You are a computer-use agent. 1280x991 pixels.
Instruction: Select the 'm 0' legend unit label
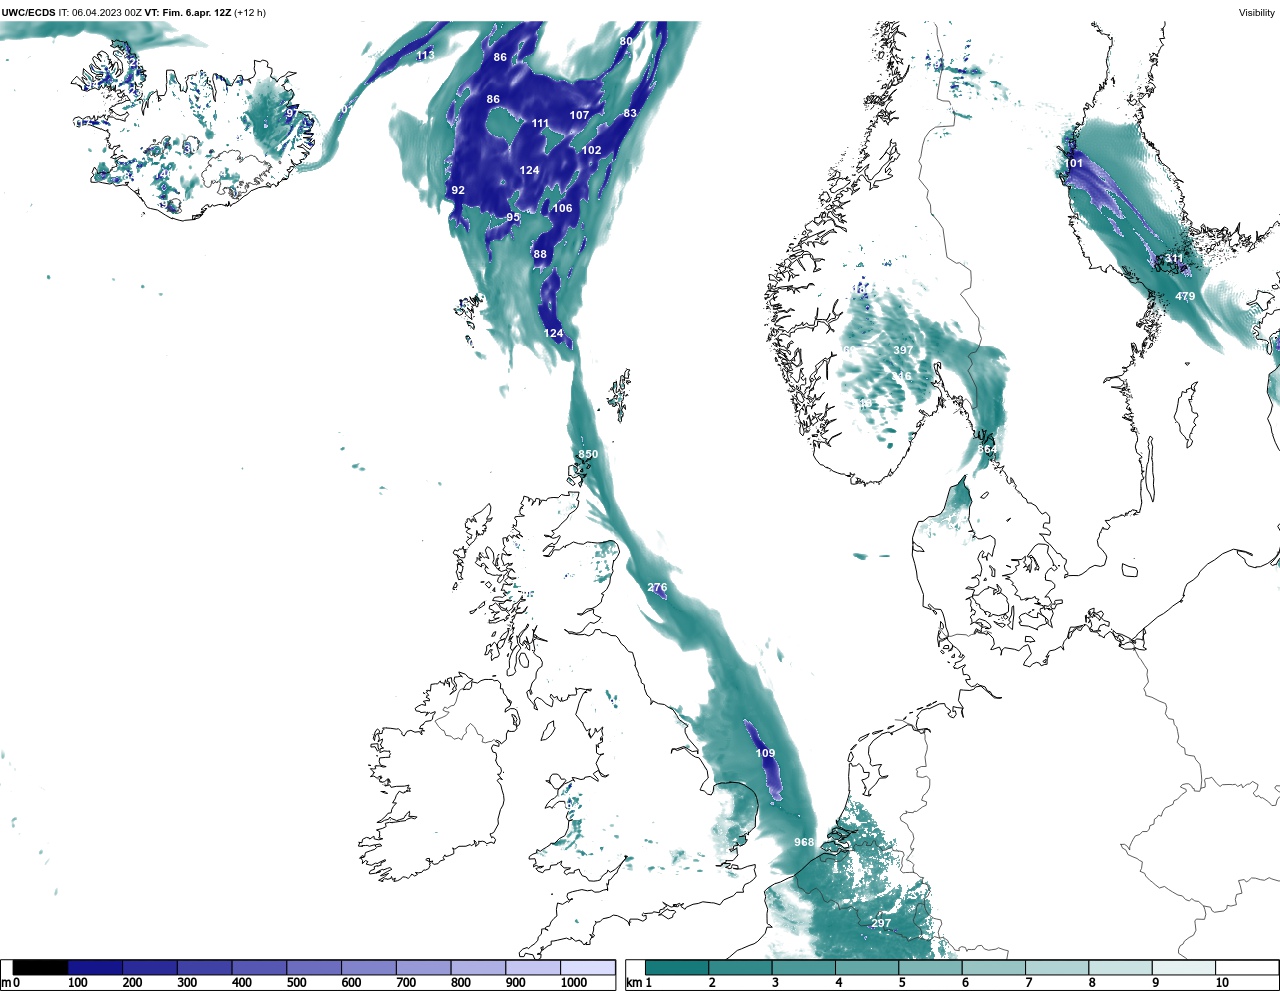tap(10, 983)
